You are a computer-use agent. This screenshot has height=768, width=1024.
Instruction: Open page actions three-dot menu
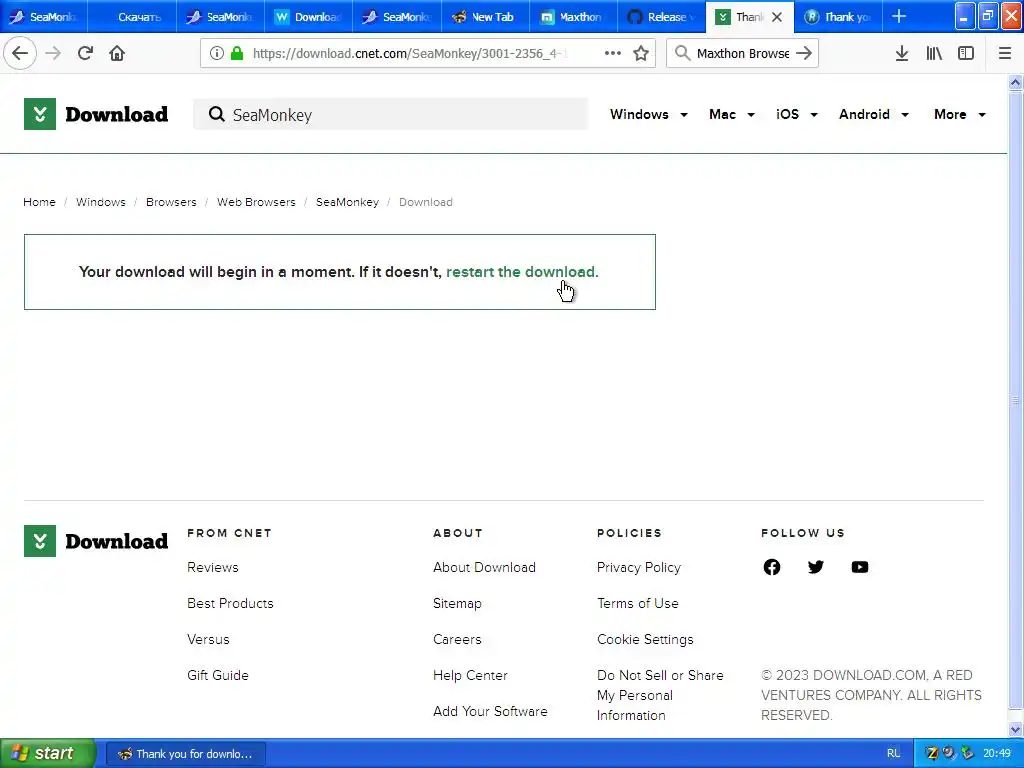coord(613,53)
